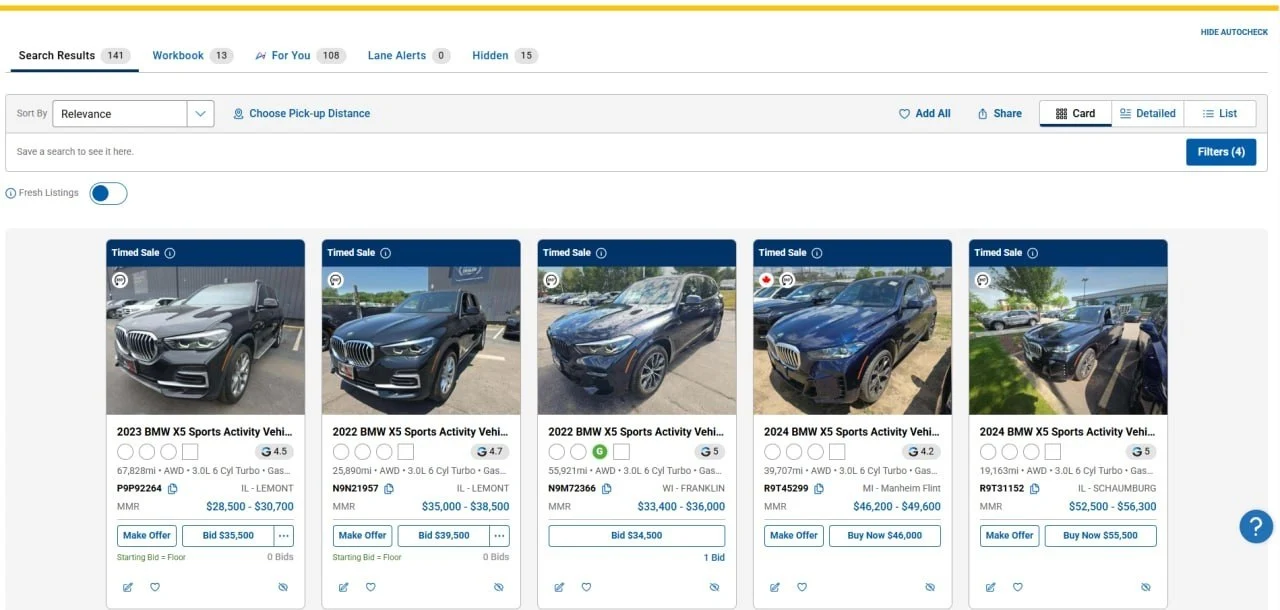Open title of 2022 BMW X5 N9N21957
1280x610 pixels.
coord(420,432)
